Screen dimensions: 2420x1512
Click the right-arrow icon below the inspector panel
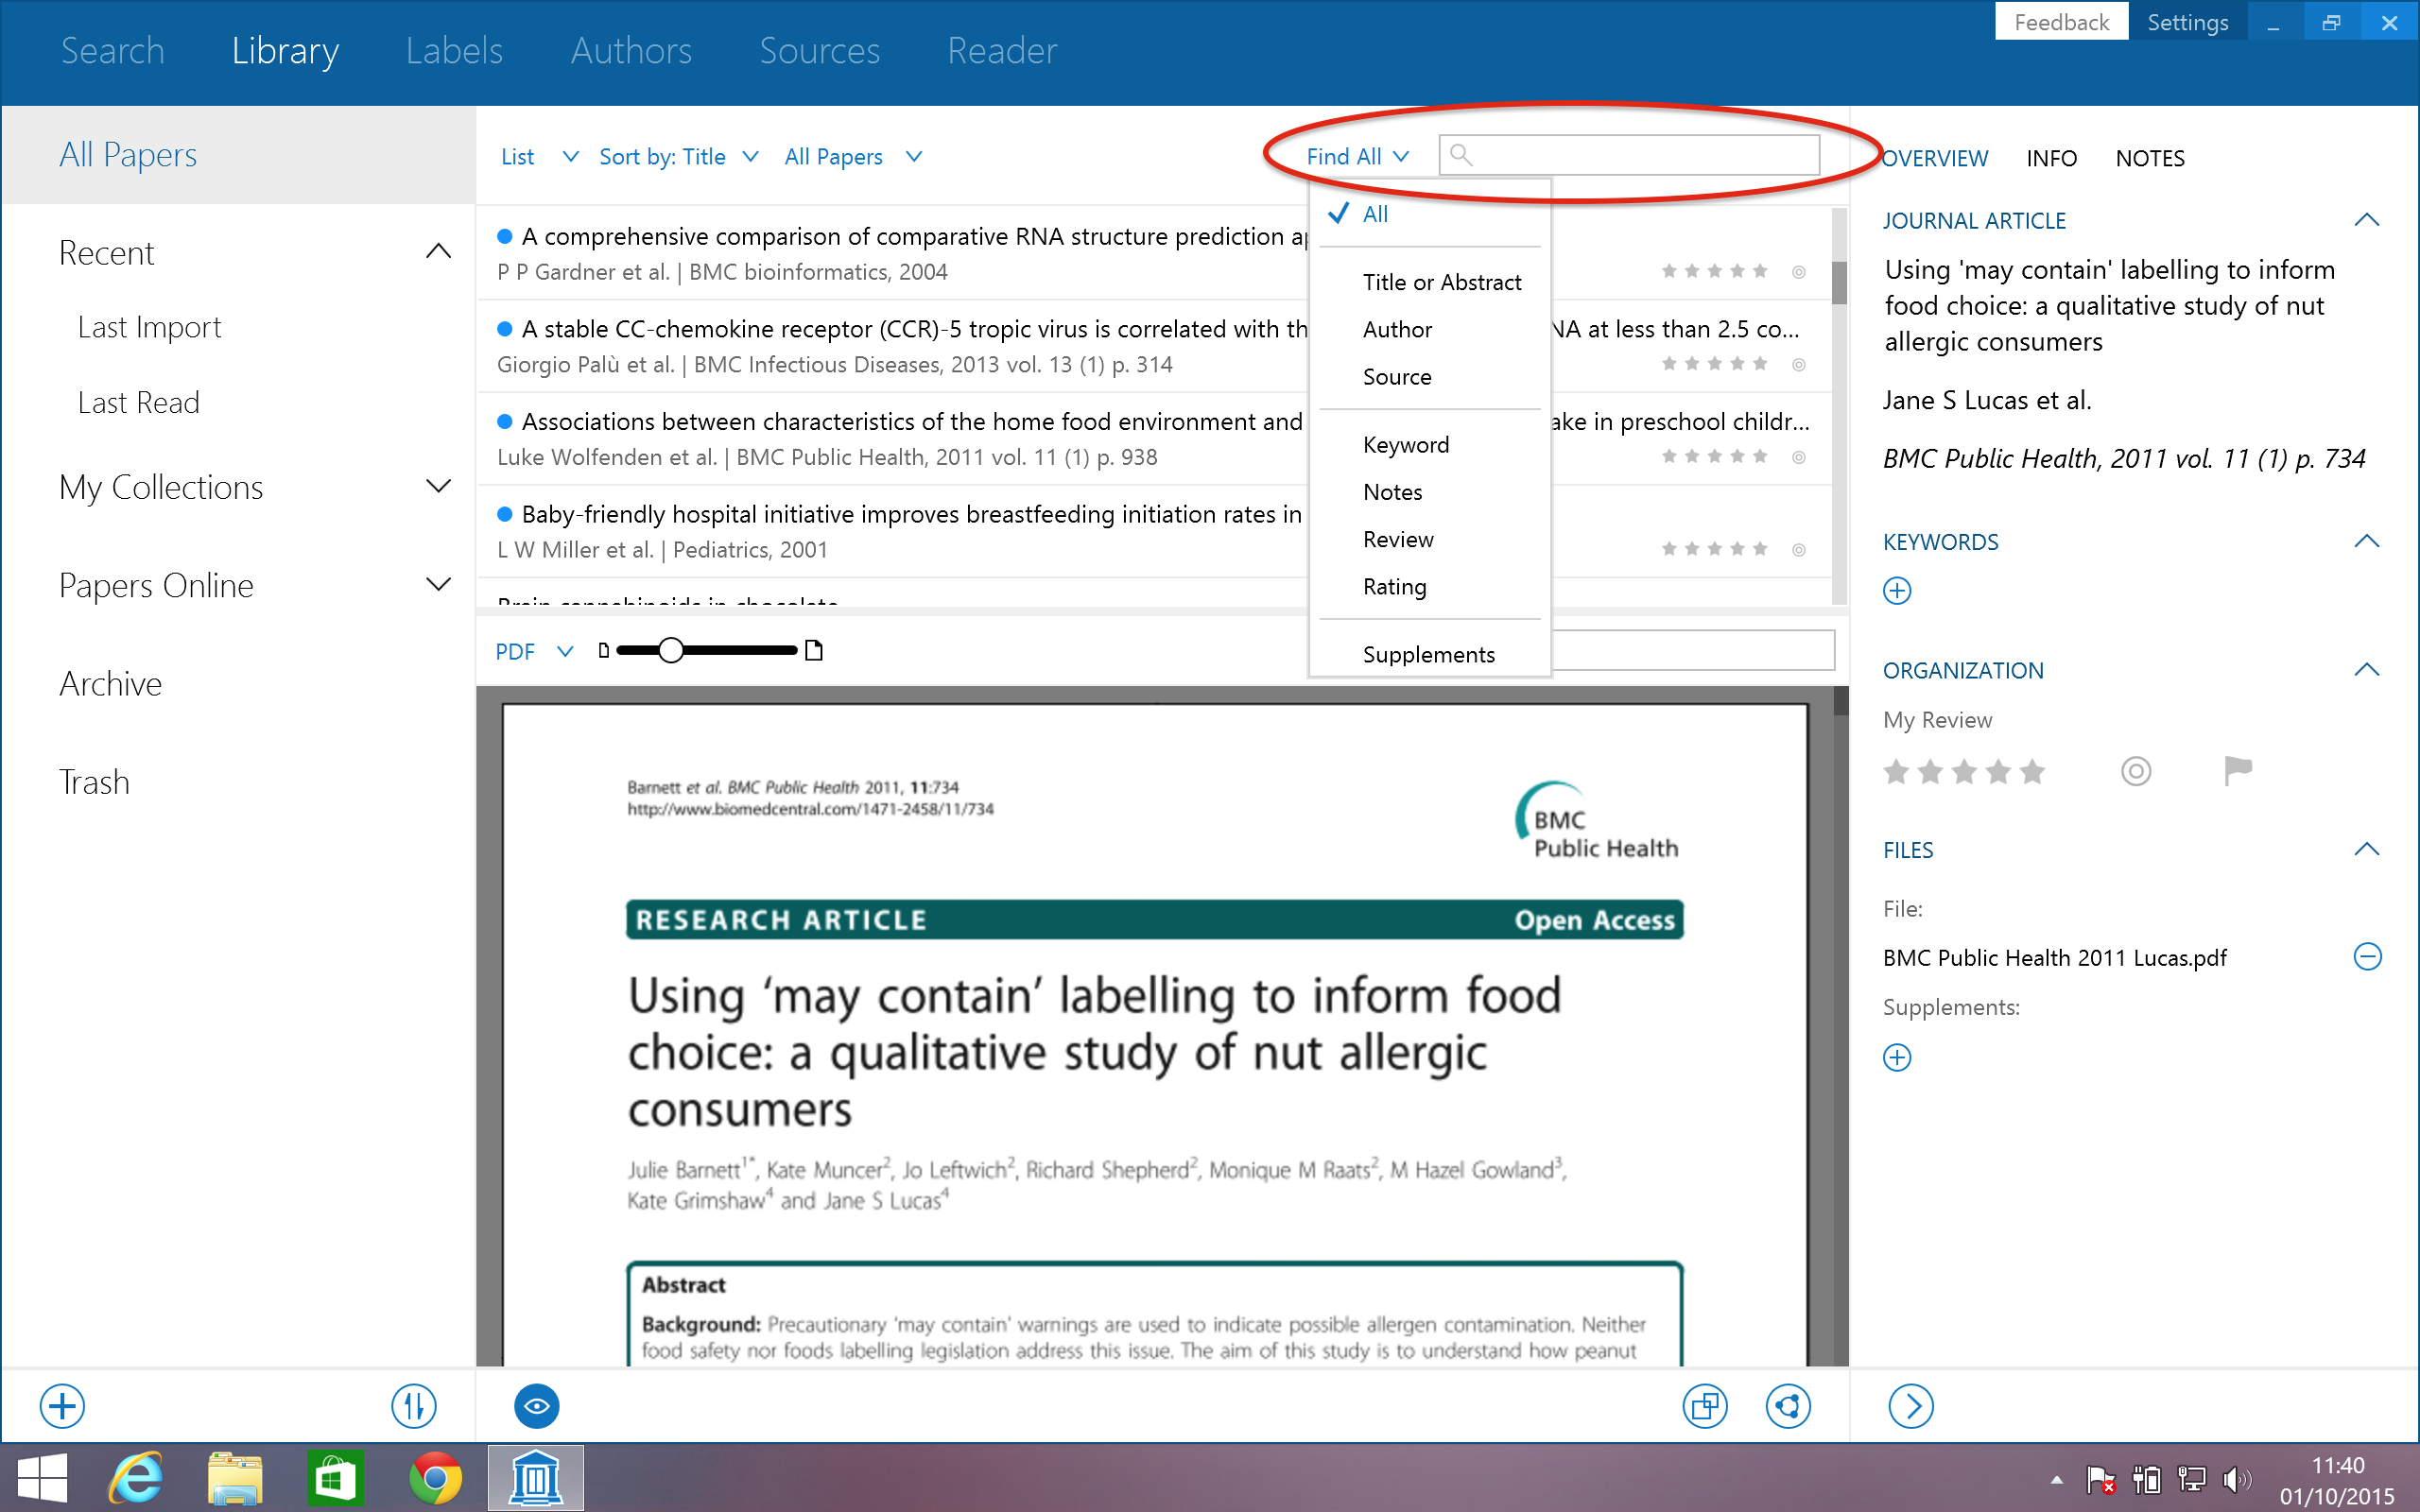click(1911, 1406)
